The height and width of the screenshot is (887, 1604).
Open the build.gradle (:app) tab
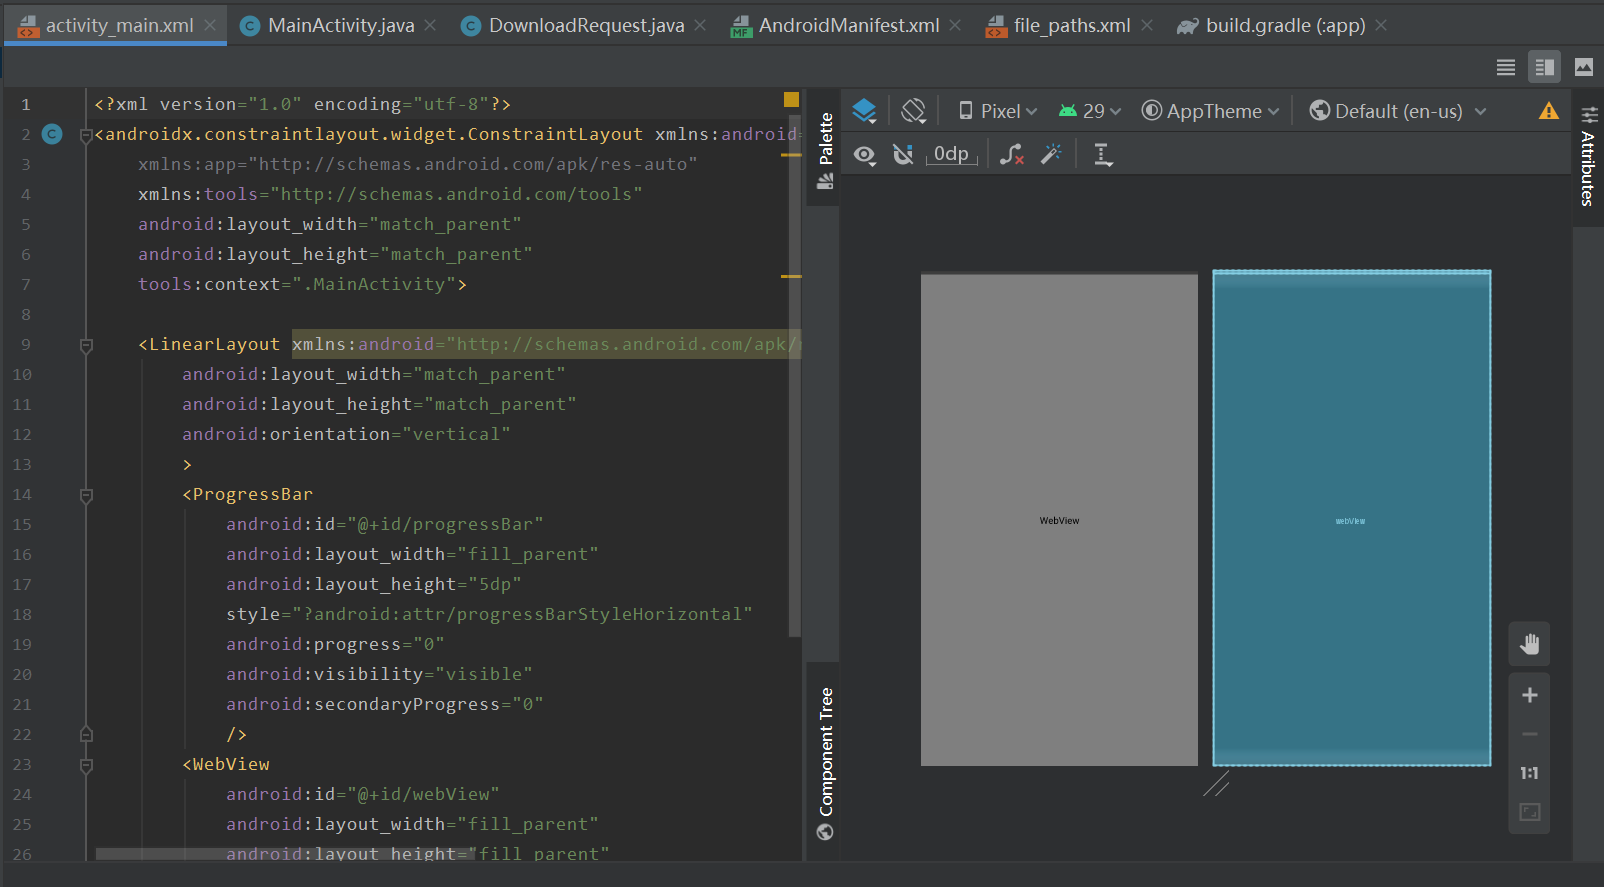[x=1285, y=25]
